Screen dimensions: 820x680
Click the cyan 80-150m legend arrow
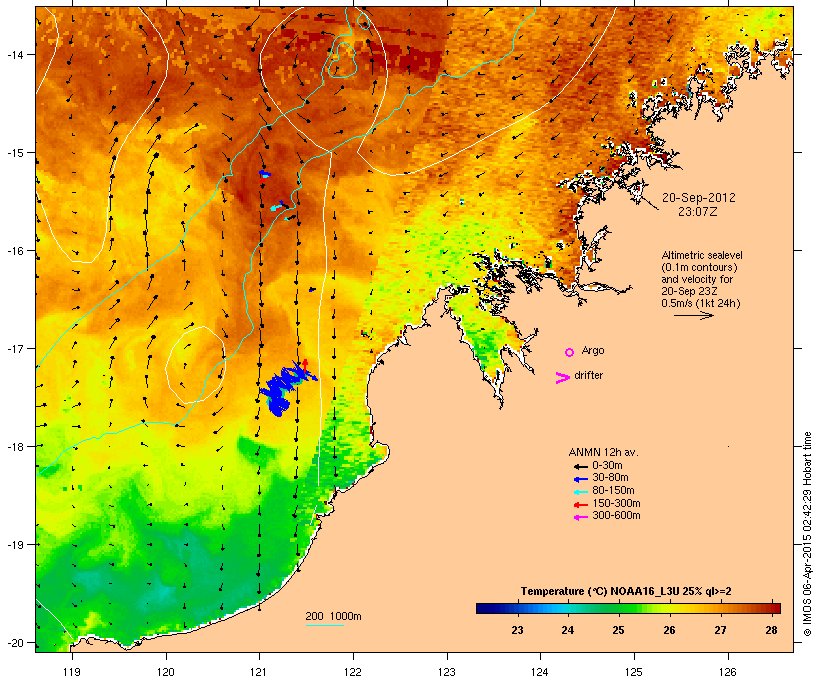click(580, 492)
